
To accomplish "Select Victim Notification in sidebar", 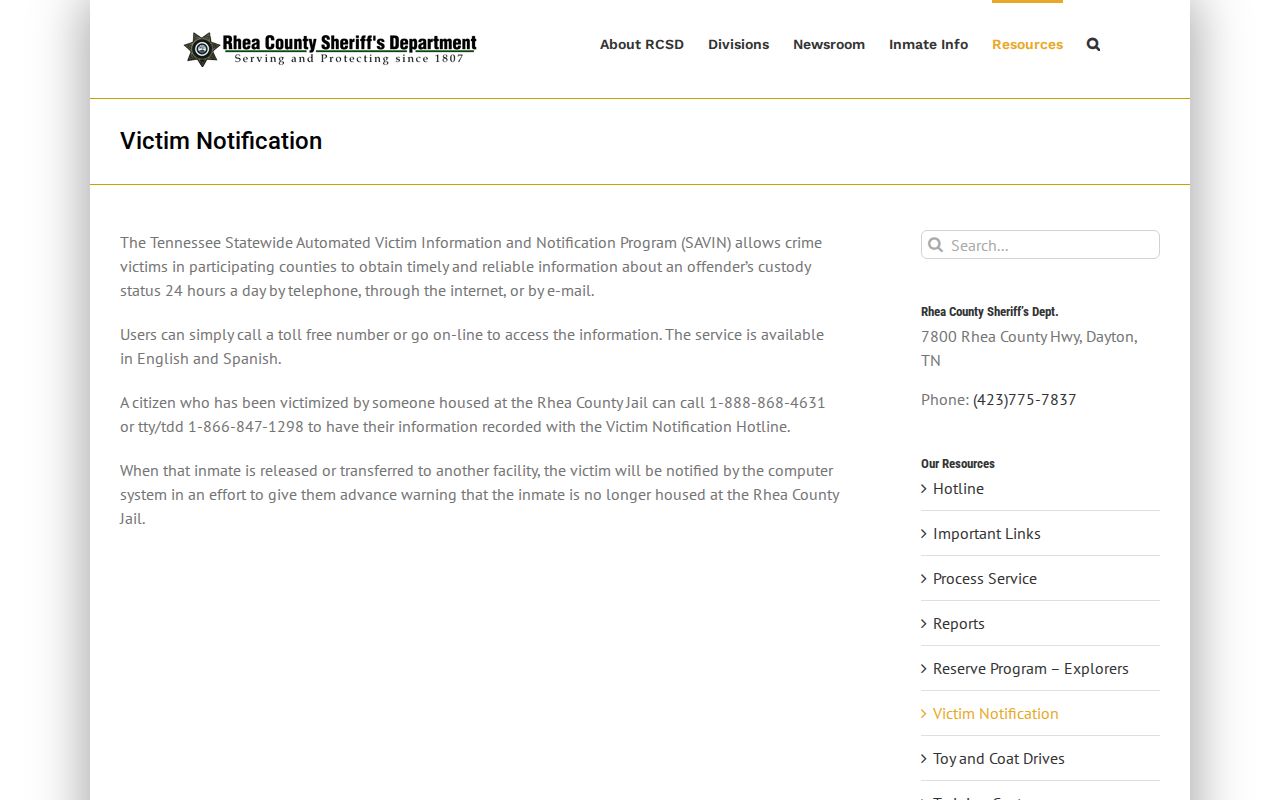I will click(995, 713).
